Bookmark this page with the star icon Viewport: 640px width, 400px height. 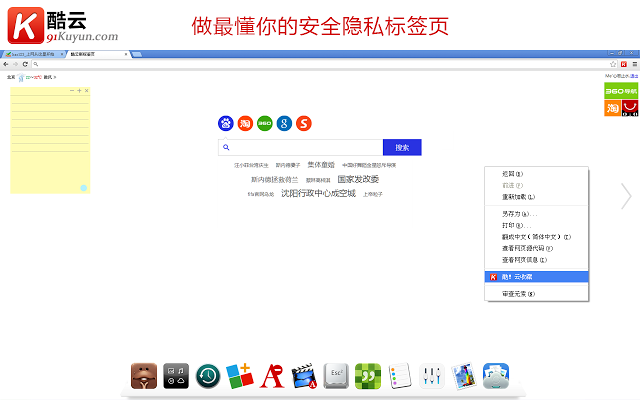613,64
